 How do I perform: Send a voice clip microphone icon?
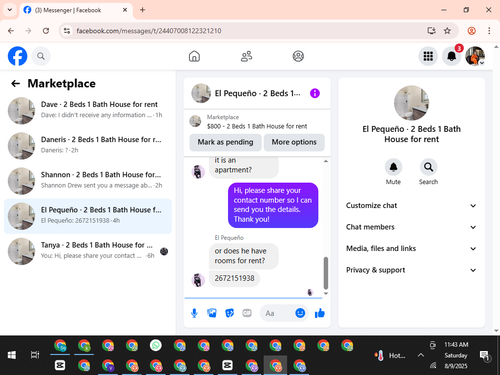194,313
